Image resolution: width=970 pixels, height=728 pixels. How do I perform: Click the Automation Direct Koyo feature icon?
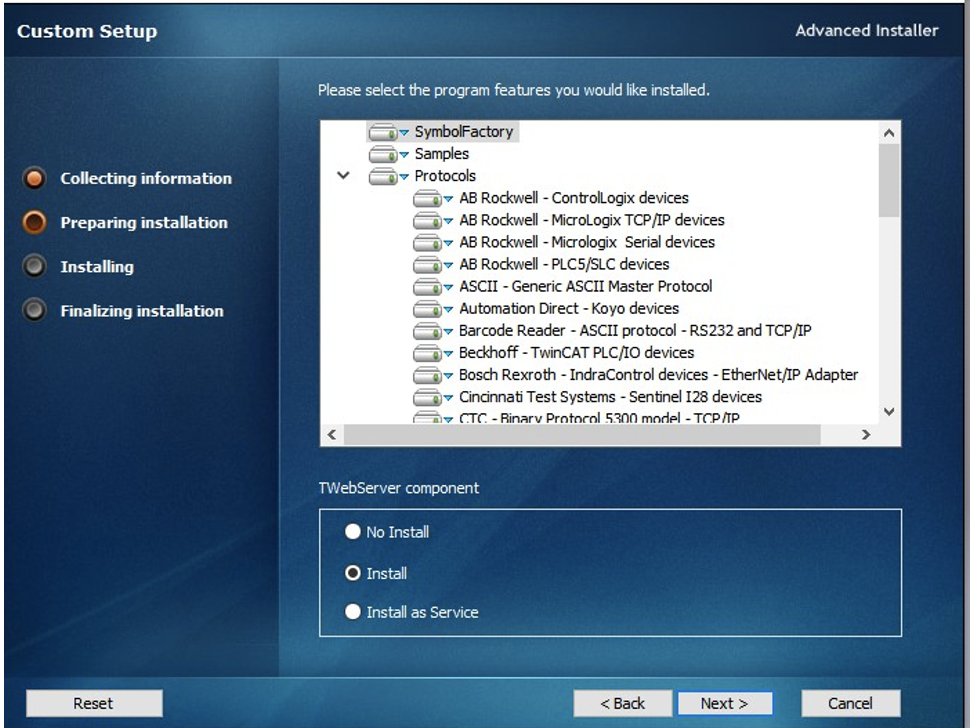(428, 308)
